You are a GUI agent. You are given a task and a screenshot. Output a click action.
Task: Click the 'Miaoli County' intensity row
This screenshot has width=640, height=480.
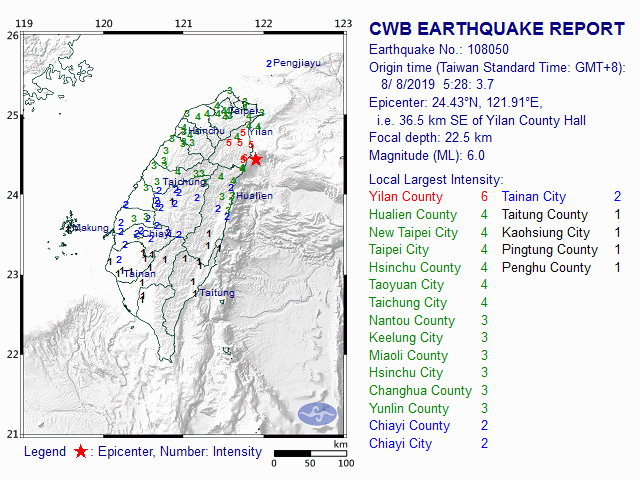click(x=428, y=356)
